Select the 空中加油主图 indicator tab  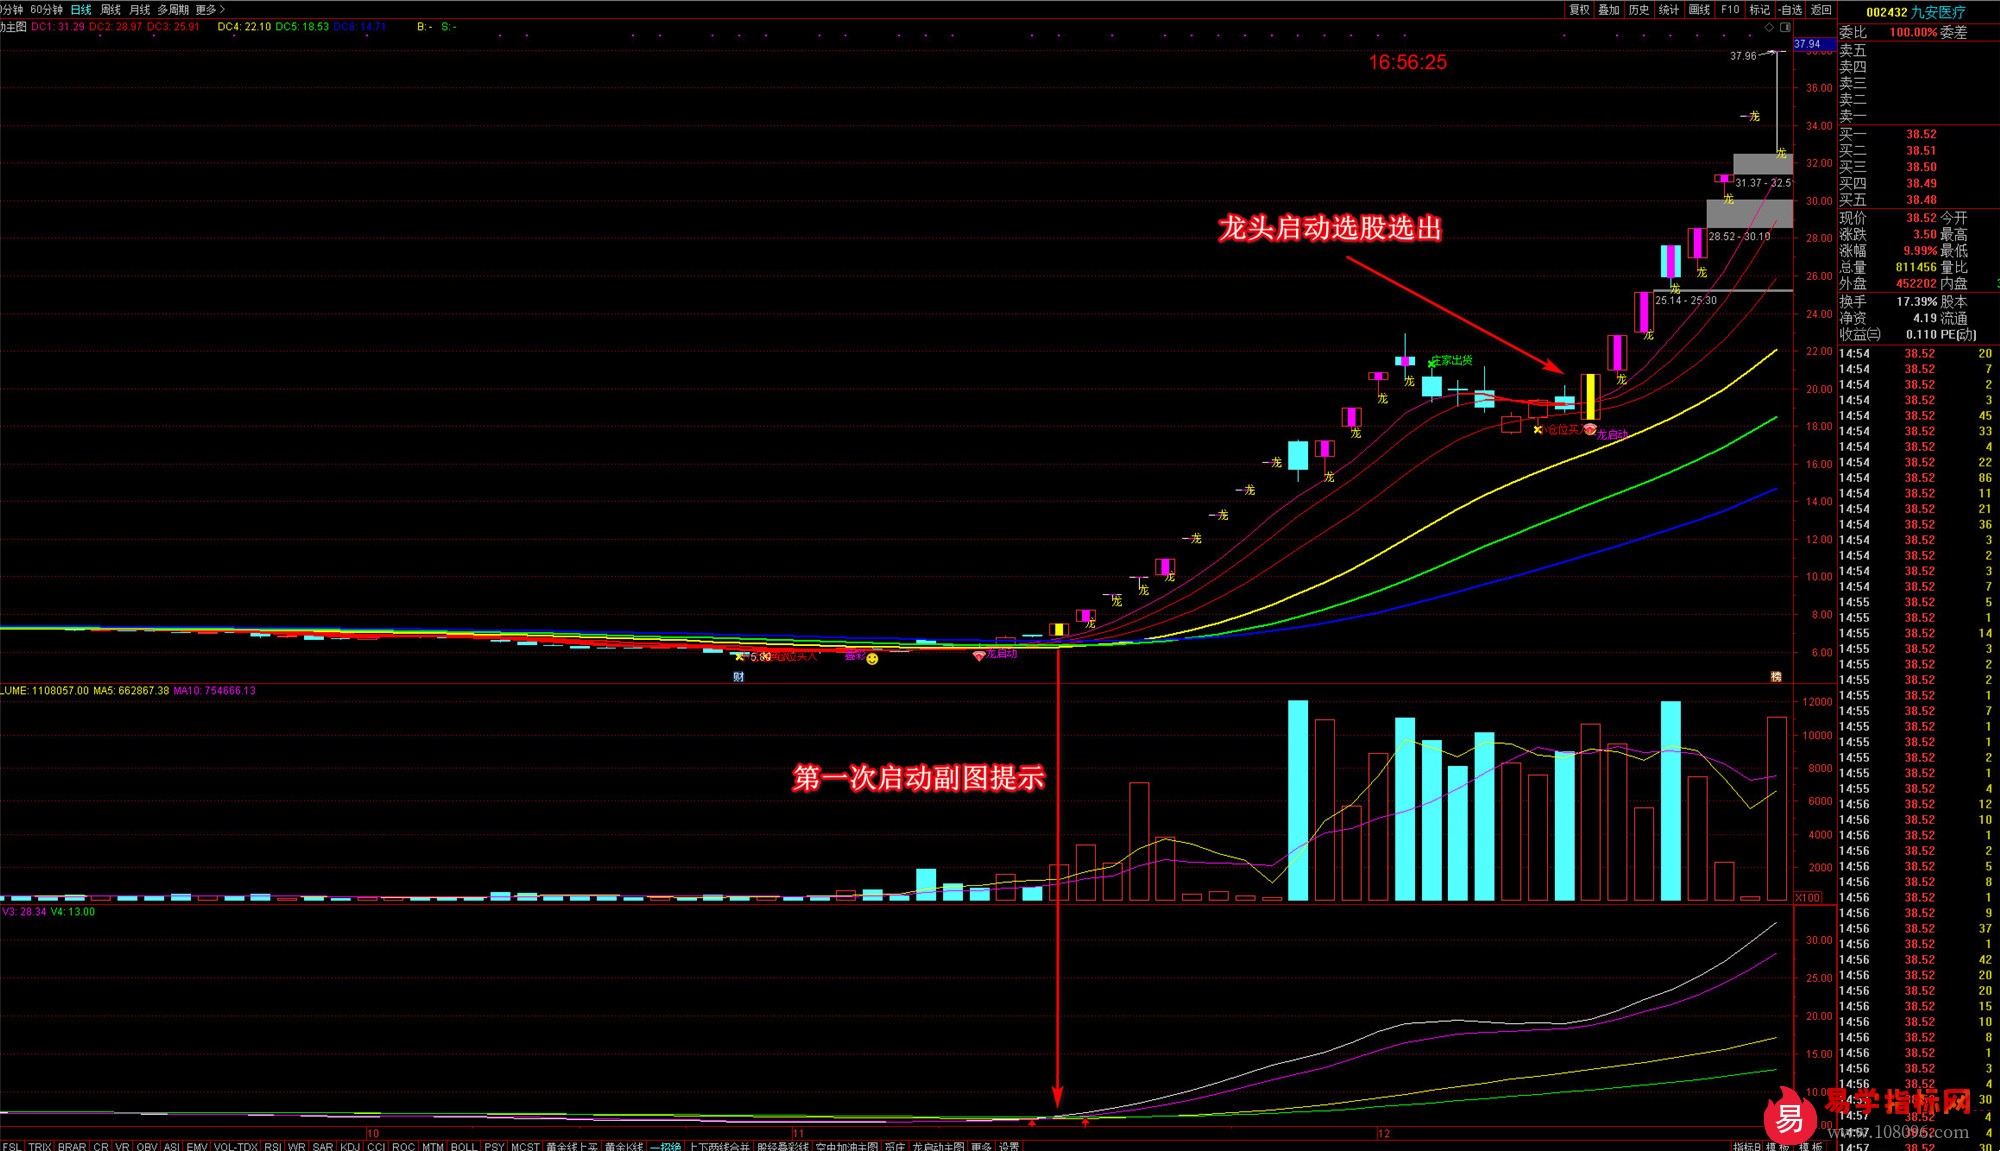point(846,1146)
